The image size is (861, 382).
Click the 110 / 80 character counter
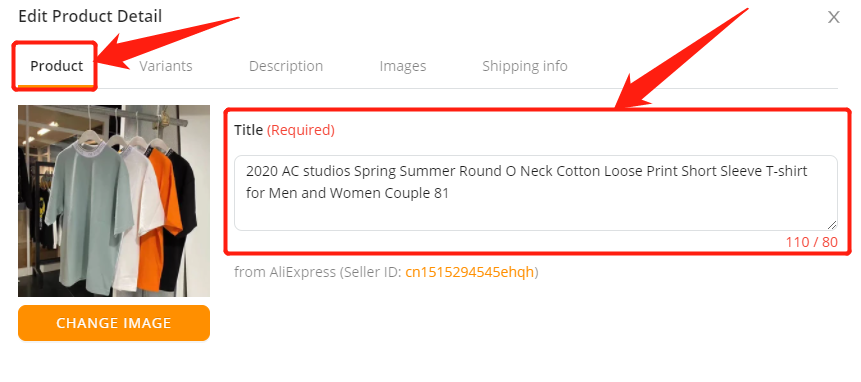(x=812, y=241)
